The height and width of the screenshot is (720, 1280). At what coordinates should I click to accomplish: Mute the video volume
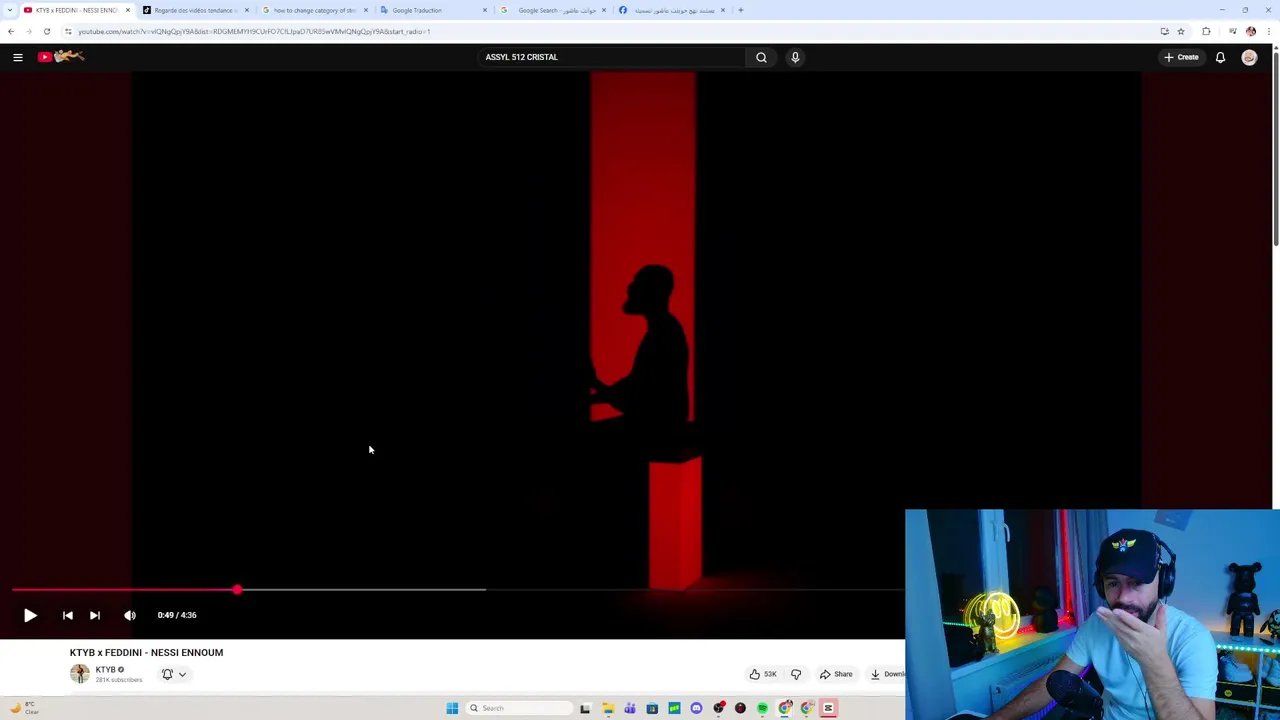point(130,615)
